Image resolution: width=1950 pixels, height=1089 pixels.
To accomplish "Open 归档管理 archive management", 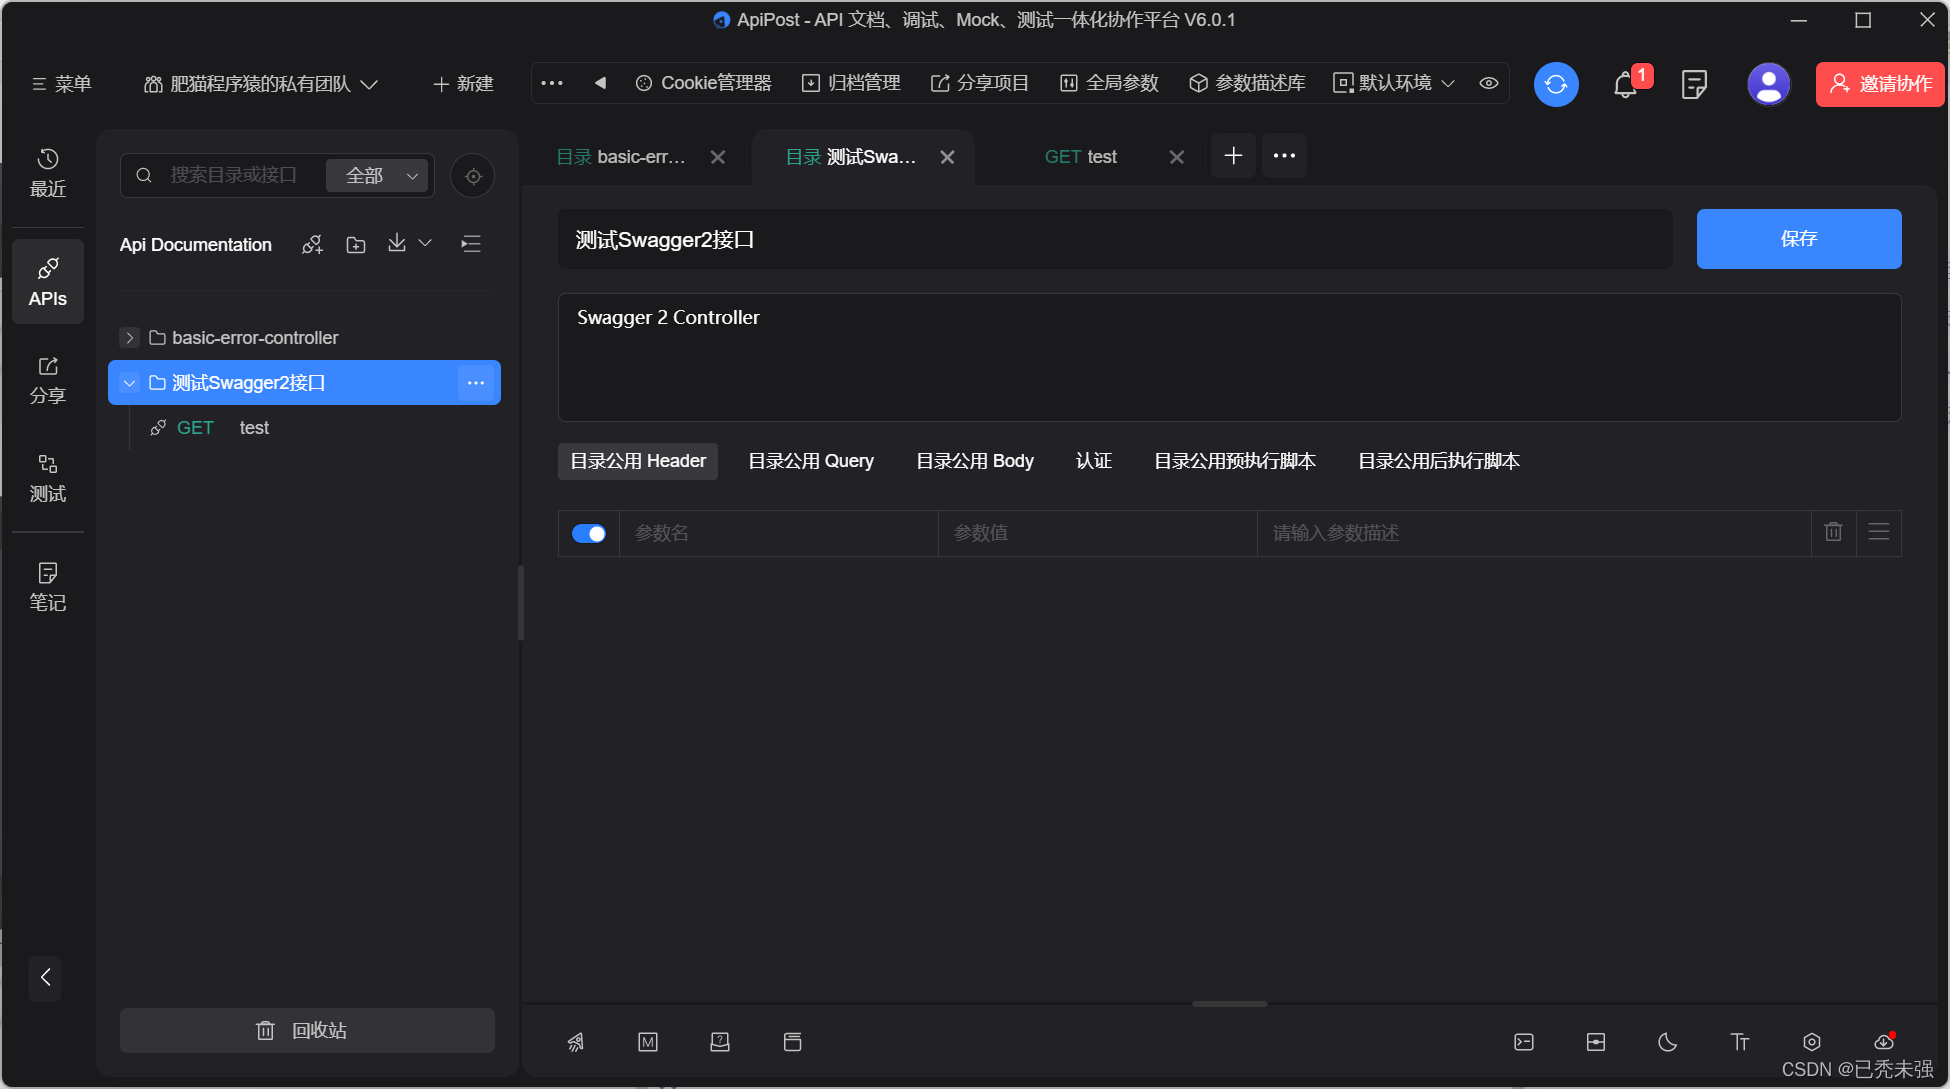I will point(851,83).
